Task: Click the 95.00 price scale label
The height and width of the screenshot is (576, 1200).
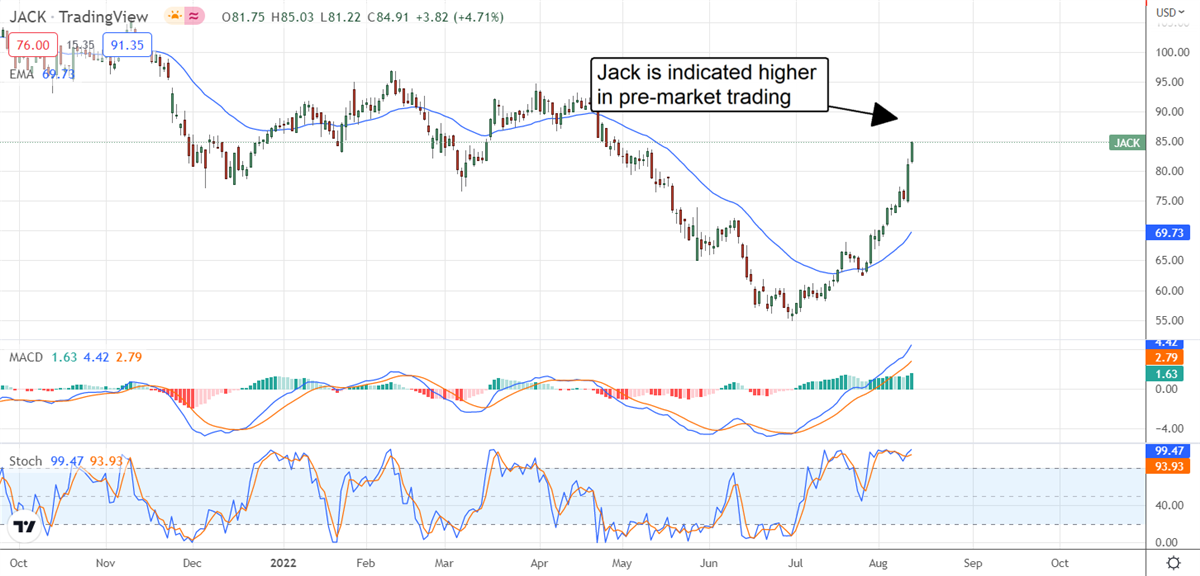Action: 1168,82
